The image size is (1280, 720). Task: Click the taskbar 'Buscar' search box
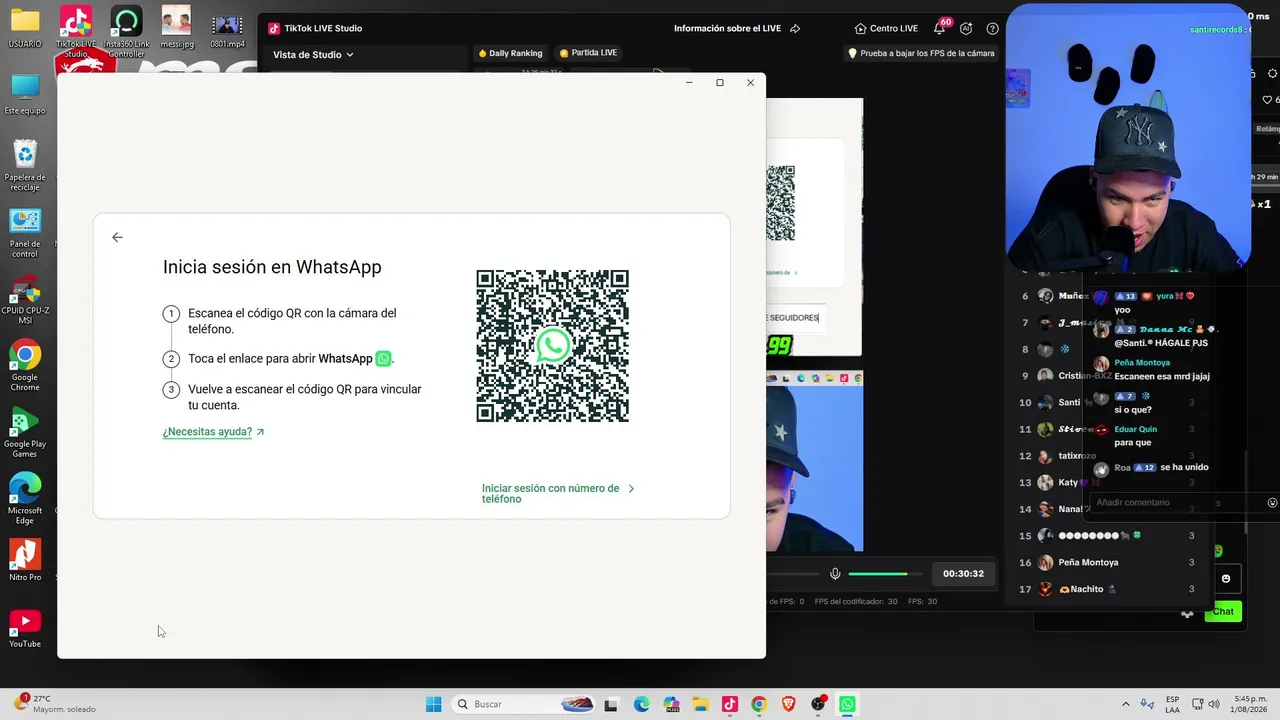pyautogui.click(x=523, y=704)
